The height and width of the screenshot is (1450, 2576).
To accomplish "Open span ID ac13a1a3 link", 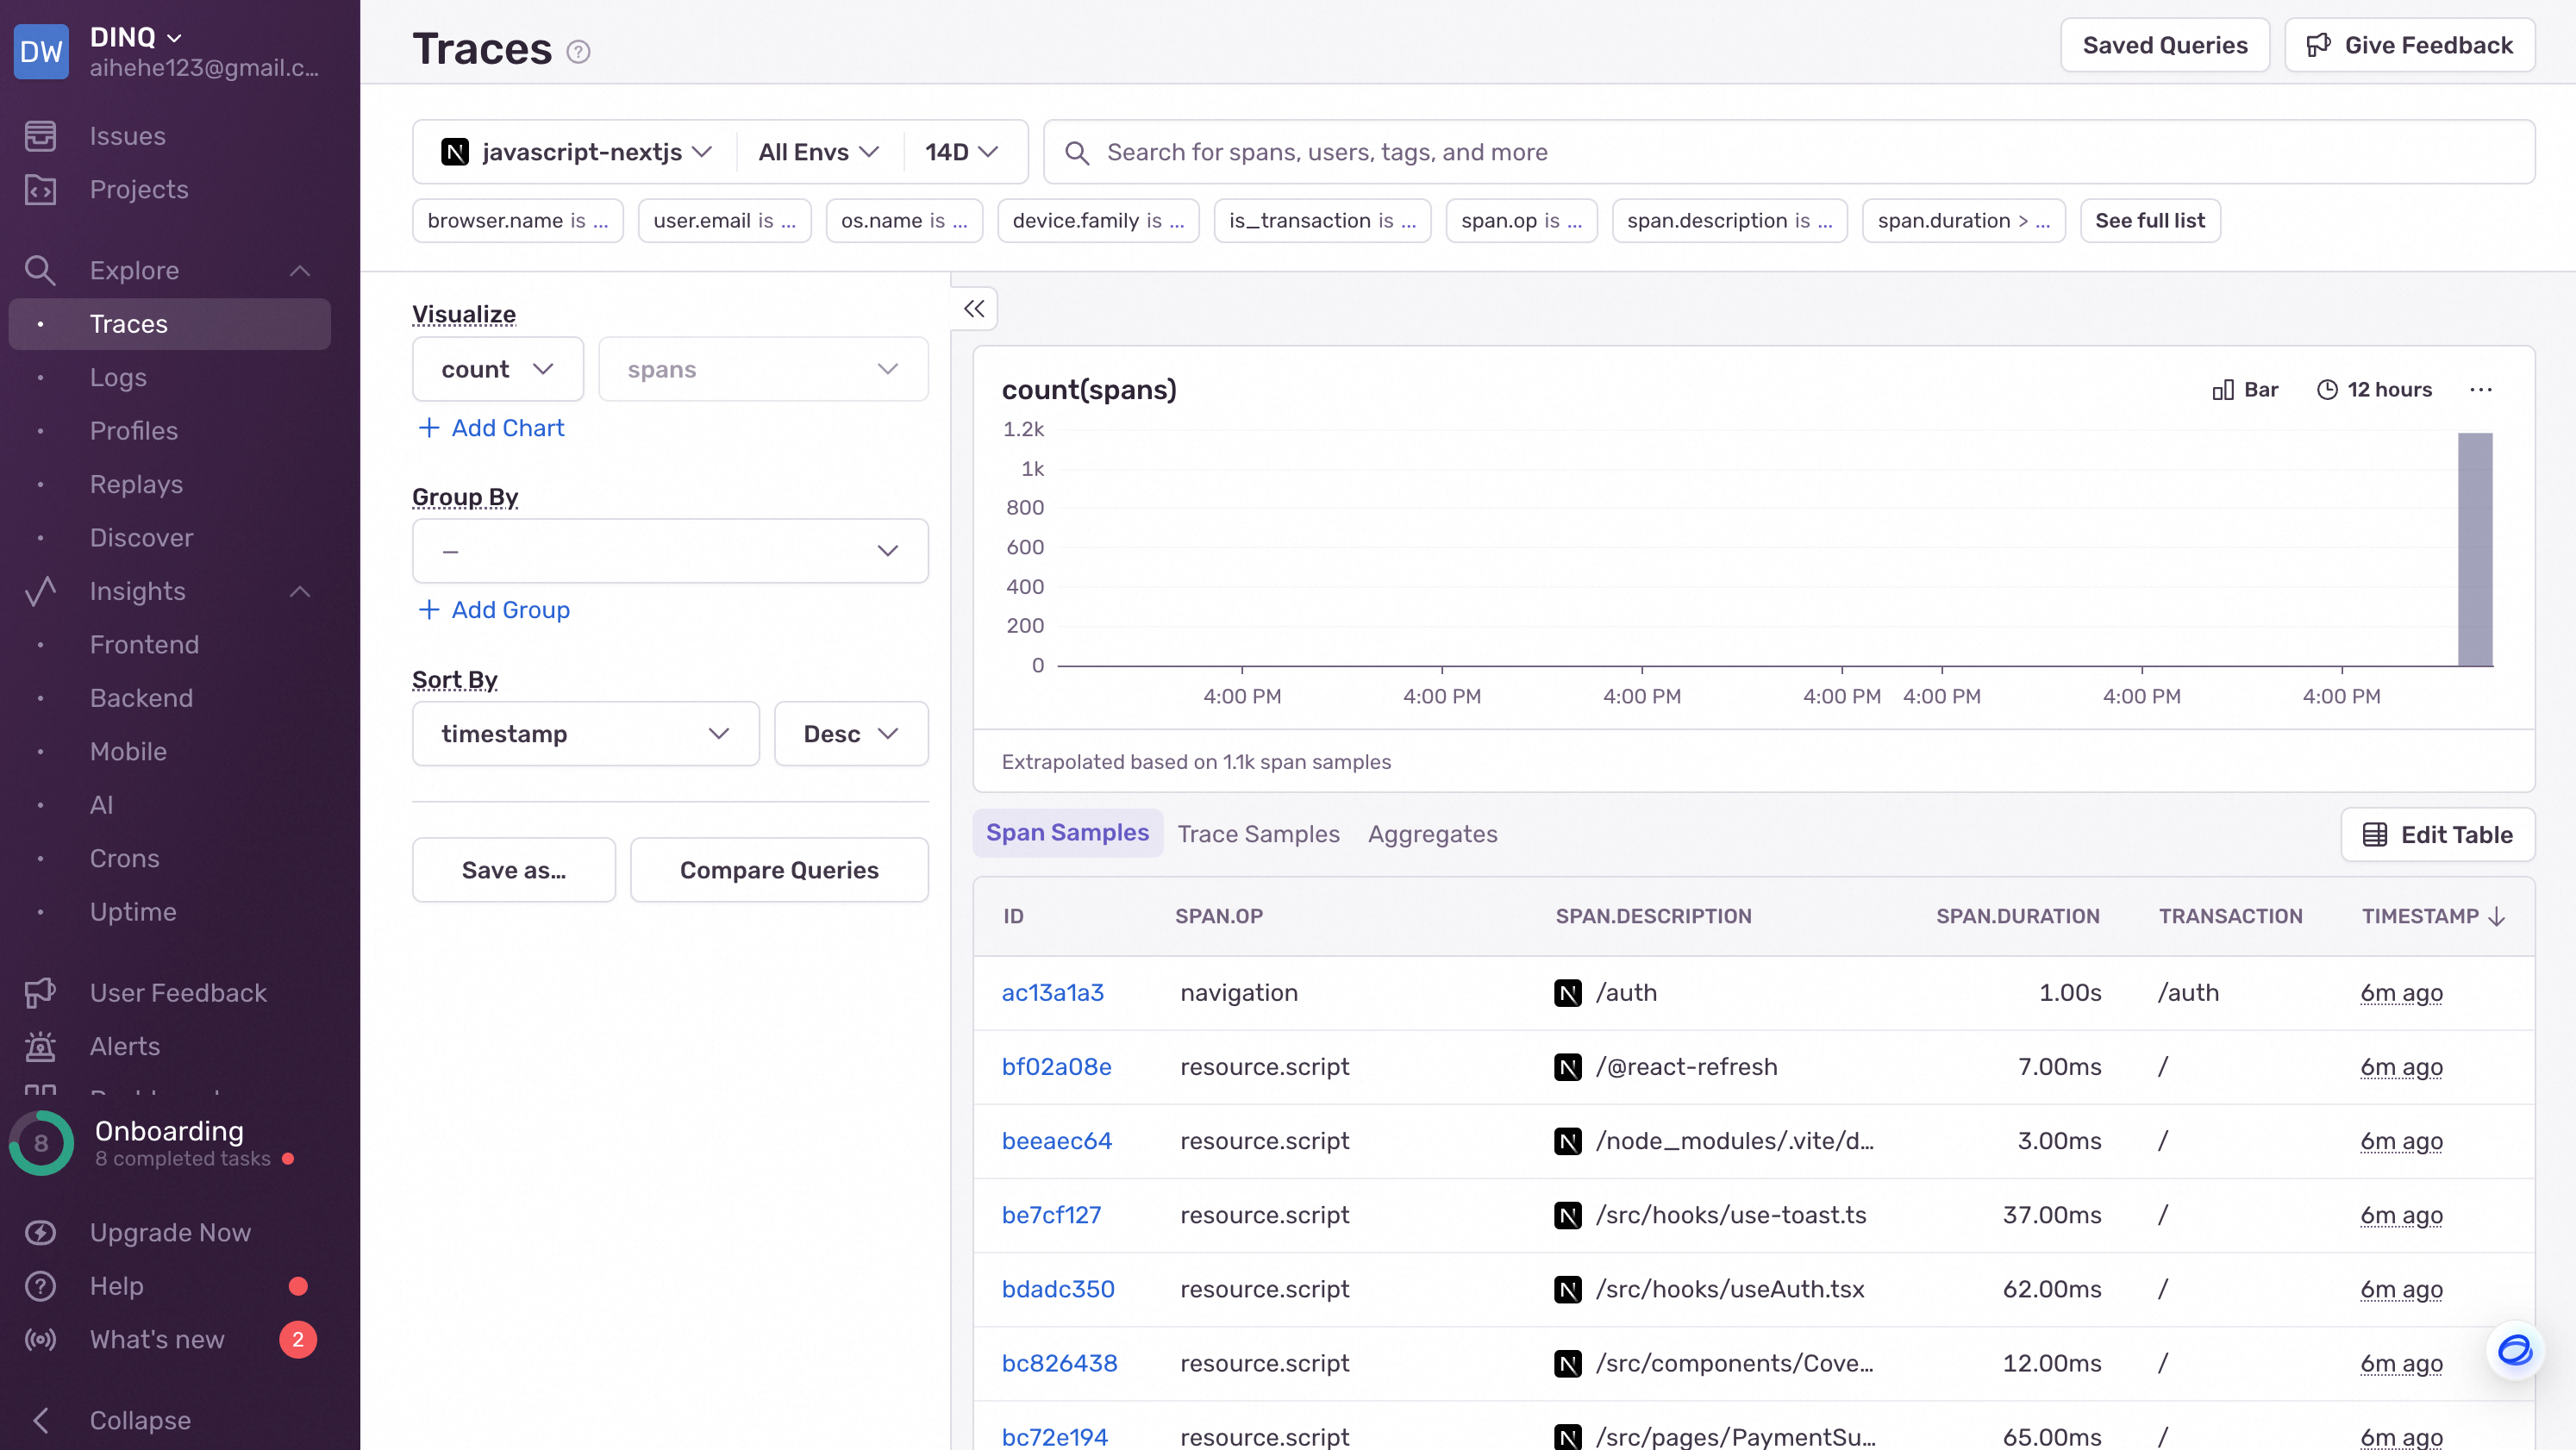I will point(1052,993).
